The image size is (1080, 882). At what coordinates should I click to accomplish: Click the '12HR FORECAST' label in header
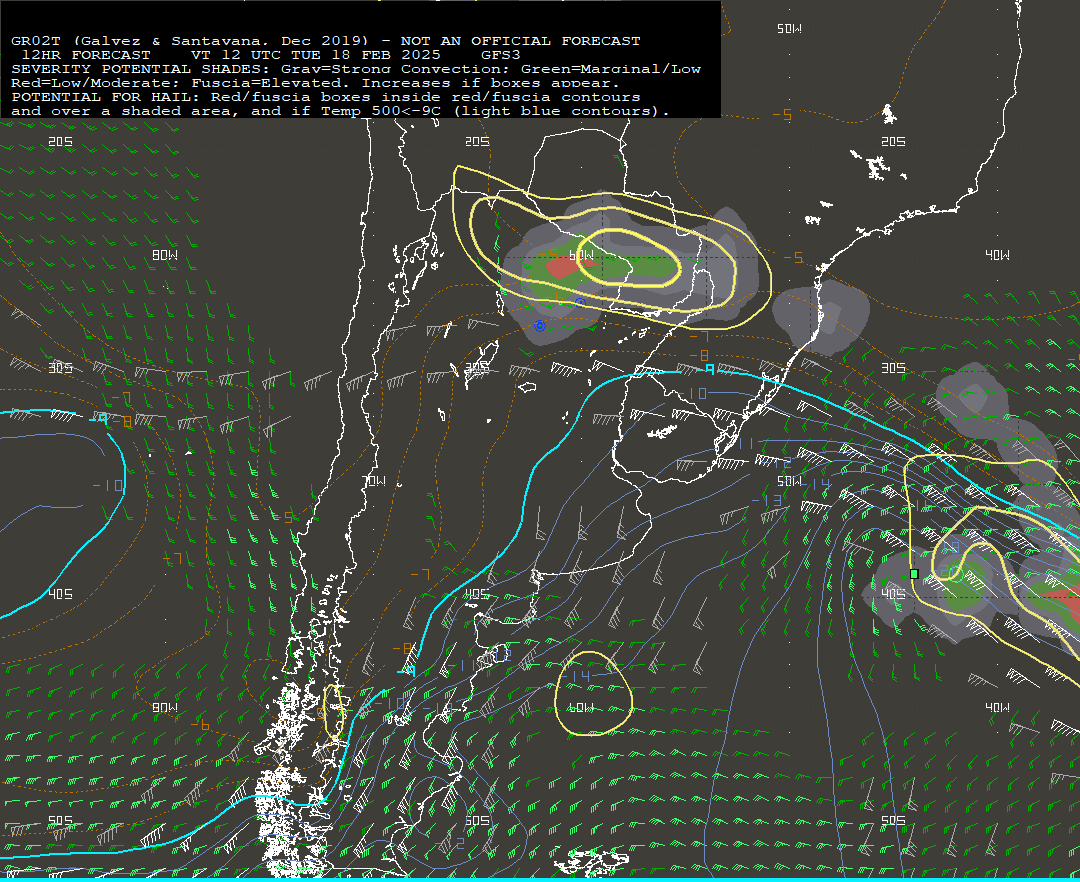click(x=85, y=55)
